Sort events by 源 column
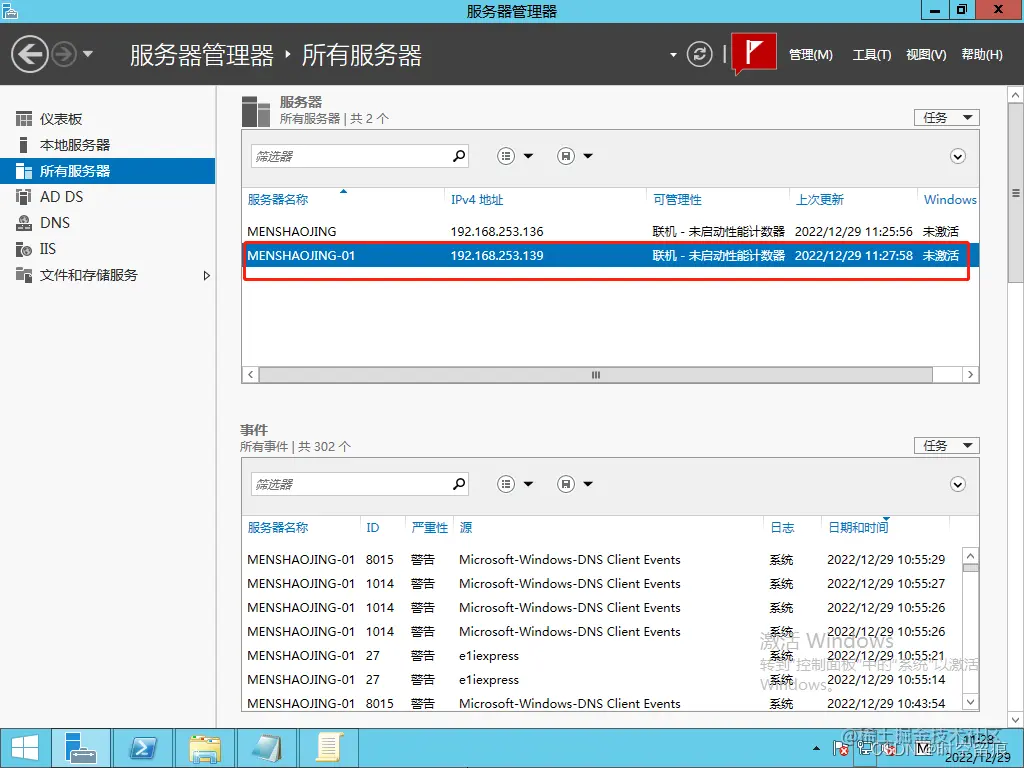The height and width of the screenshot is (768, 1024). (466, 528)
